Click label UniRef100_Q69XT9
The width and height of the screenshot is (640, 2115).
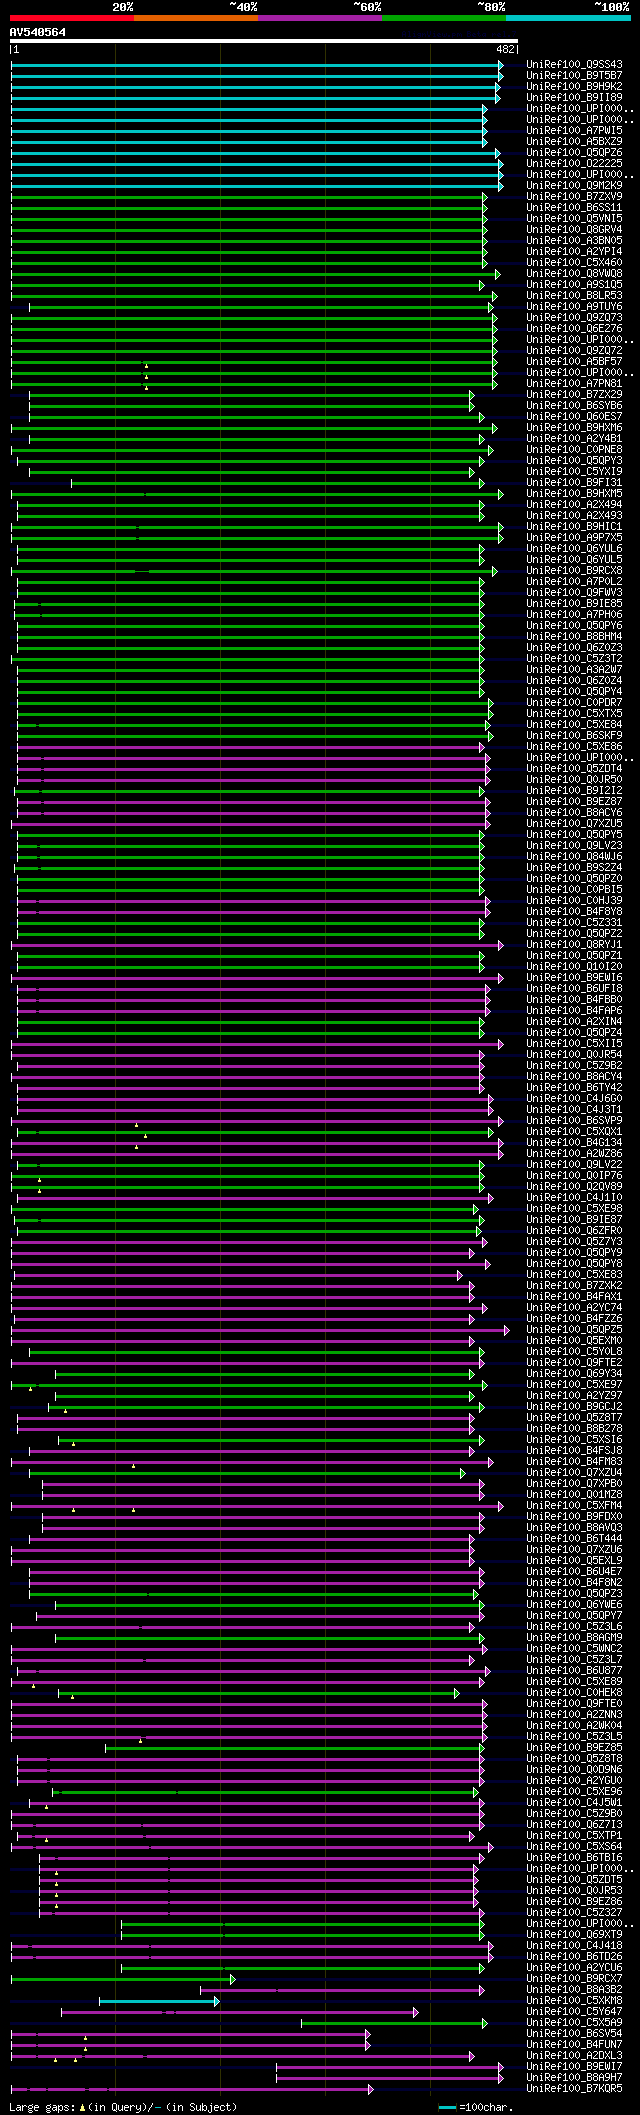[x=574, y=1935]
